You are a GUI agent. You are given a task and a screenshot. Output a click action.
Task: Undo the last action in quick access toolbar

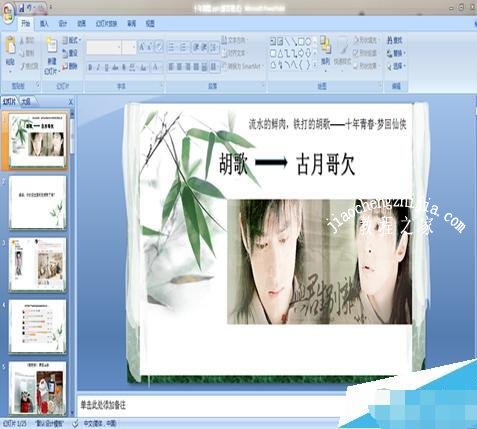point(30,9)
